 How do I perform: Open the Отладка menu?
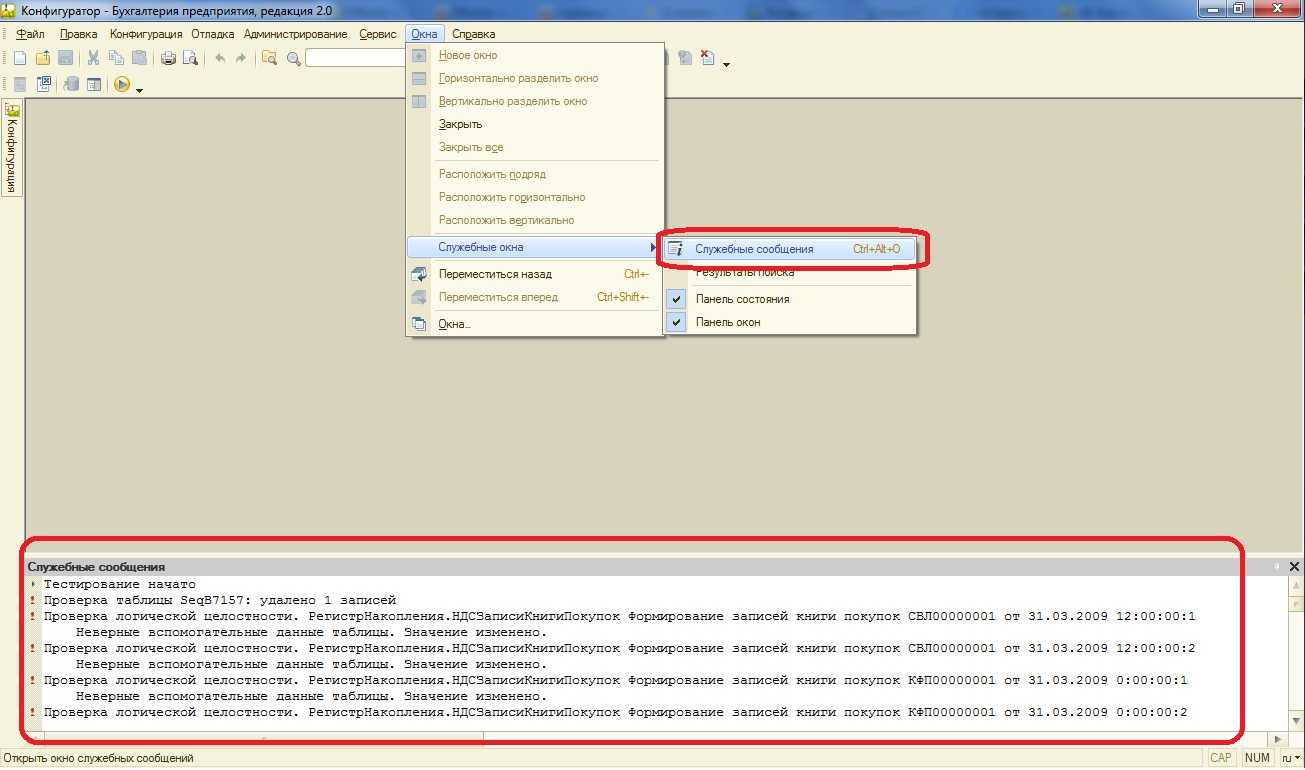(213, 34)
